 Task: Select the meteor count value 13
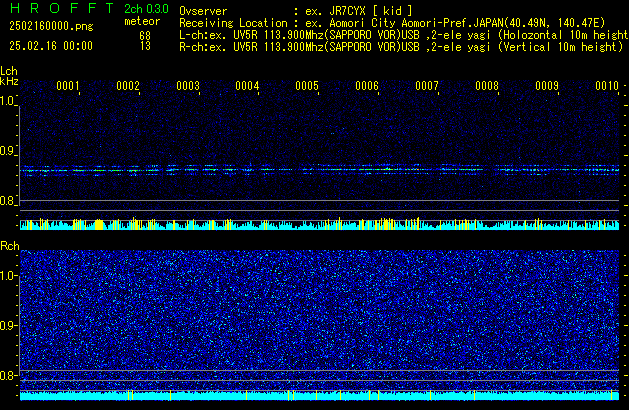(x=145, y=46)
